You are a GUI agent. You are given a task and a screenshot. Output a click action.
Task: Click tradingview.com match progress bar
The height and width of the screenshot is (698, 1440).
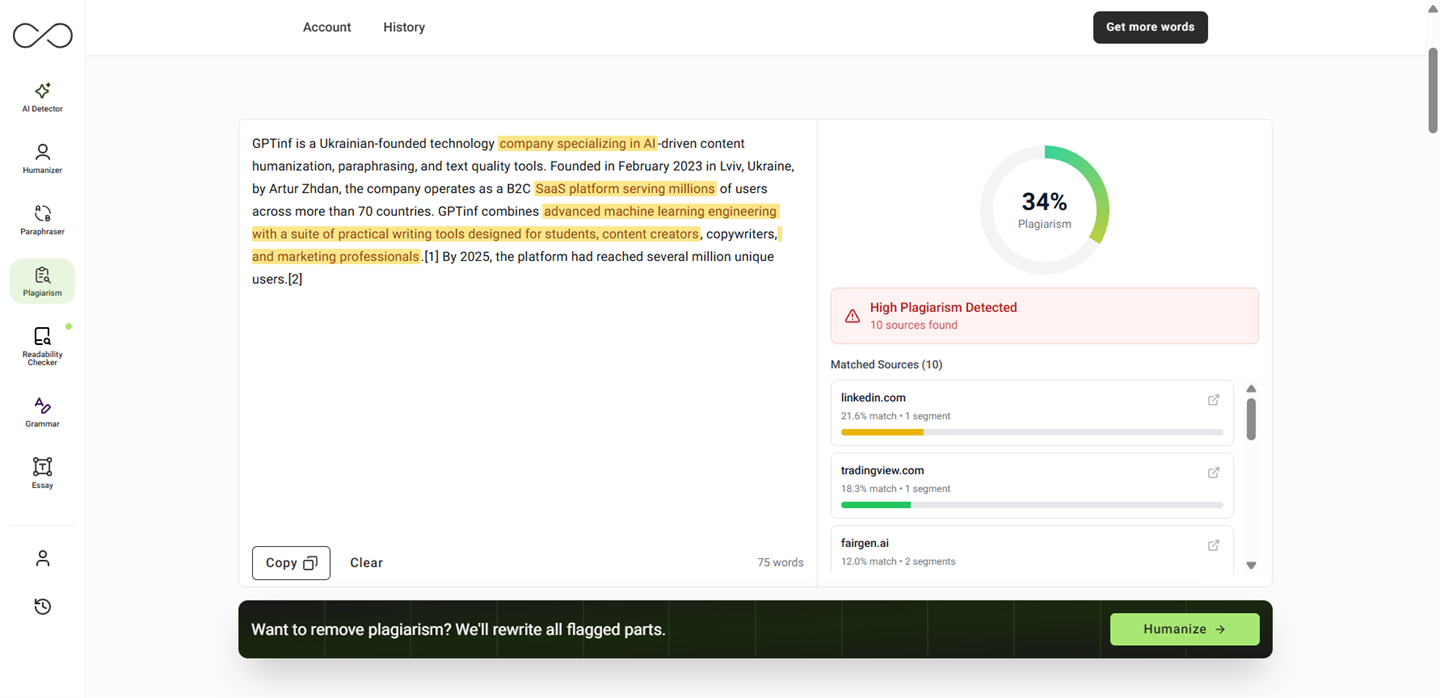pyautogui.click(x=1032, y=505)
